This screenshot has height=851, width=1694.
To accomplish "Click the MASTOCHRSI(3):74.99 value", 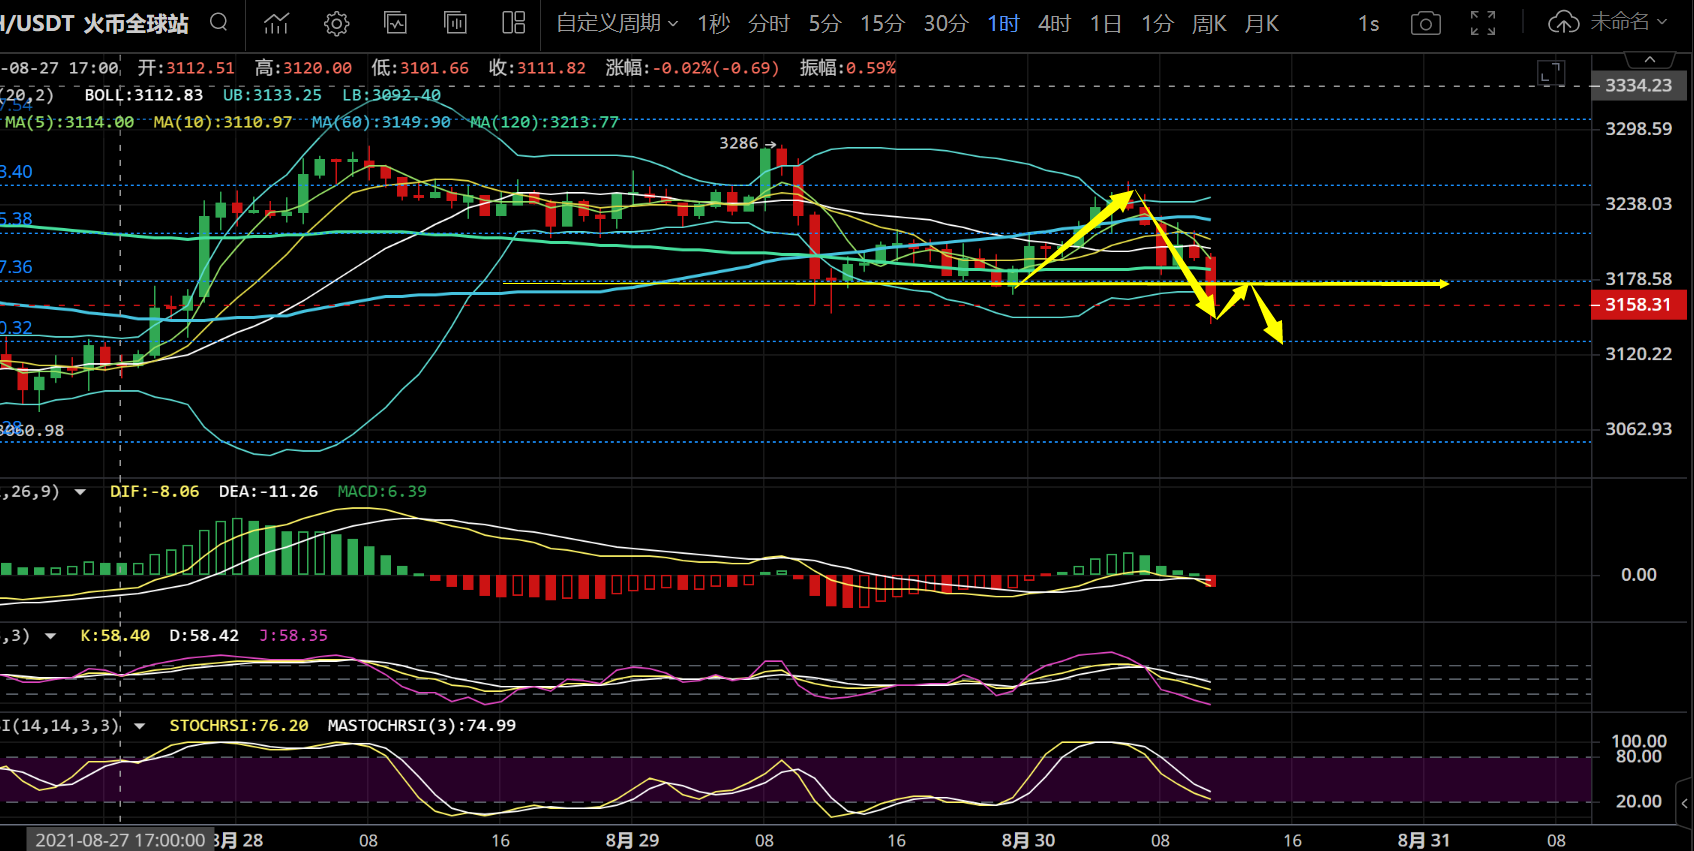I will click(x=422, y=726).
